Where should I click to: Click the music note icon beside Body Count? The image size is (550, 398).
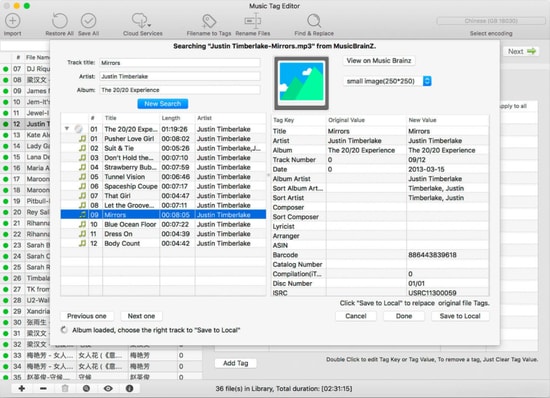(82, 243)
